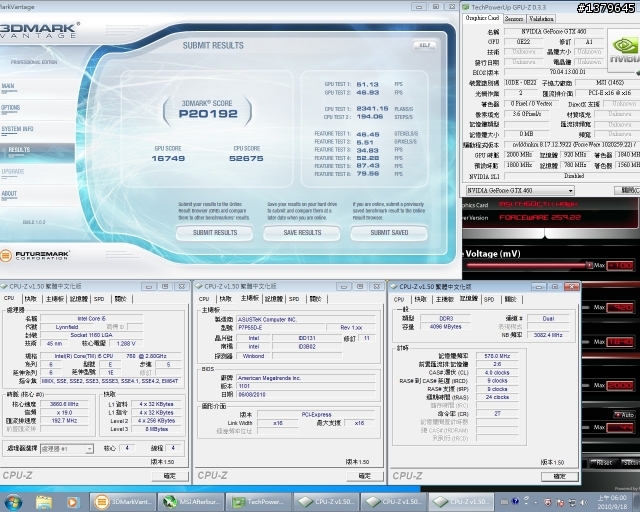Click the highlighted active CPU-Z taskbar button
Screen dimensions: 640x512
[x=461, y=502]
